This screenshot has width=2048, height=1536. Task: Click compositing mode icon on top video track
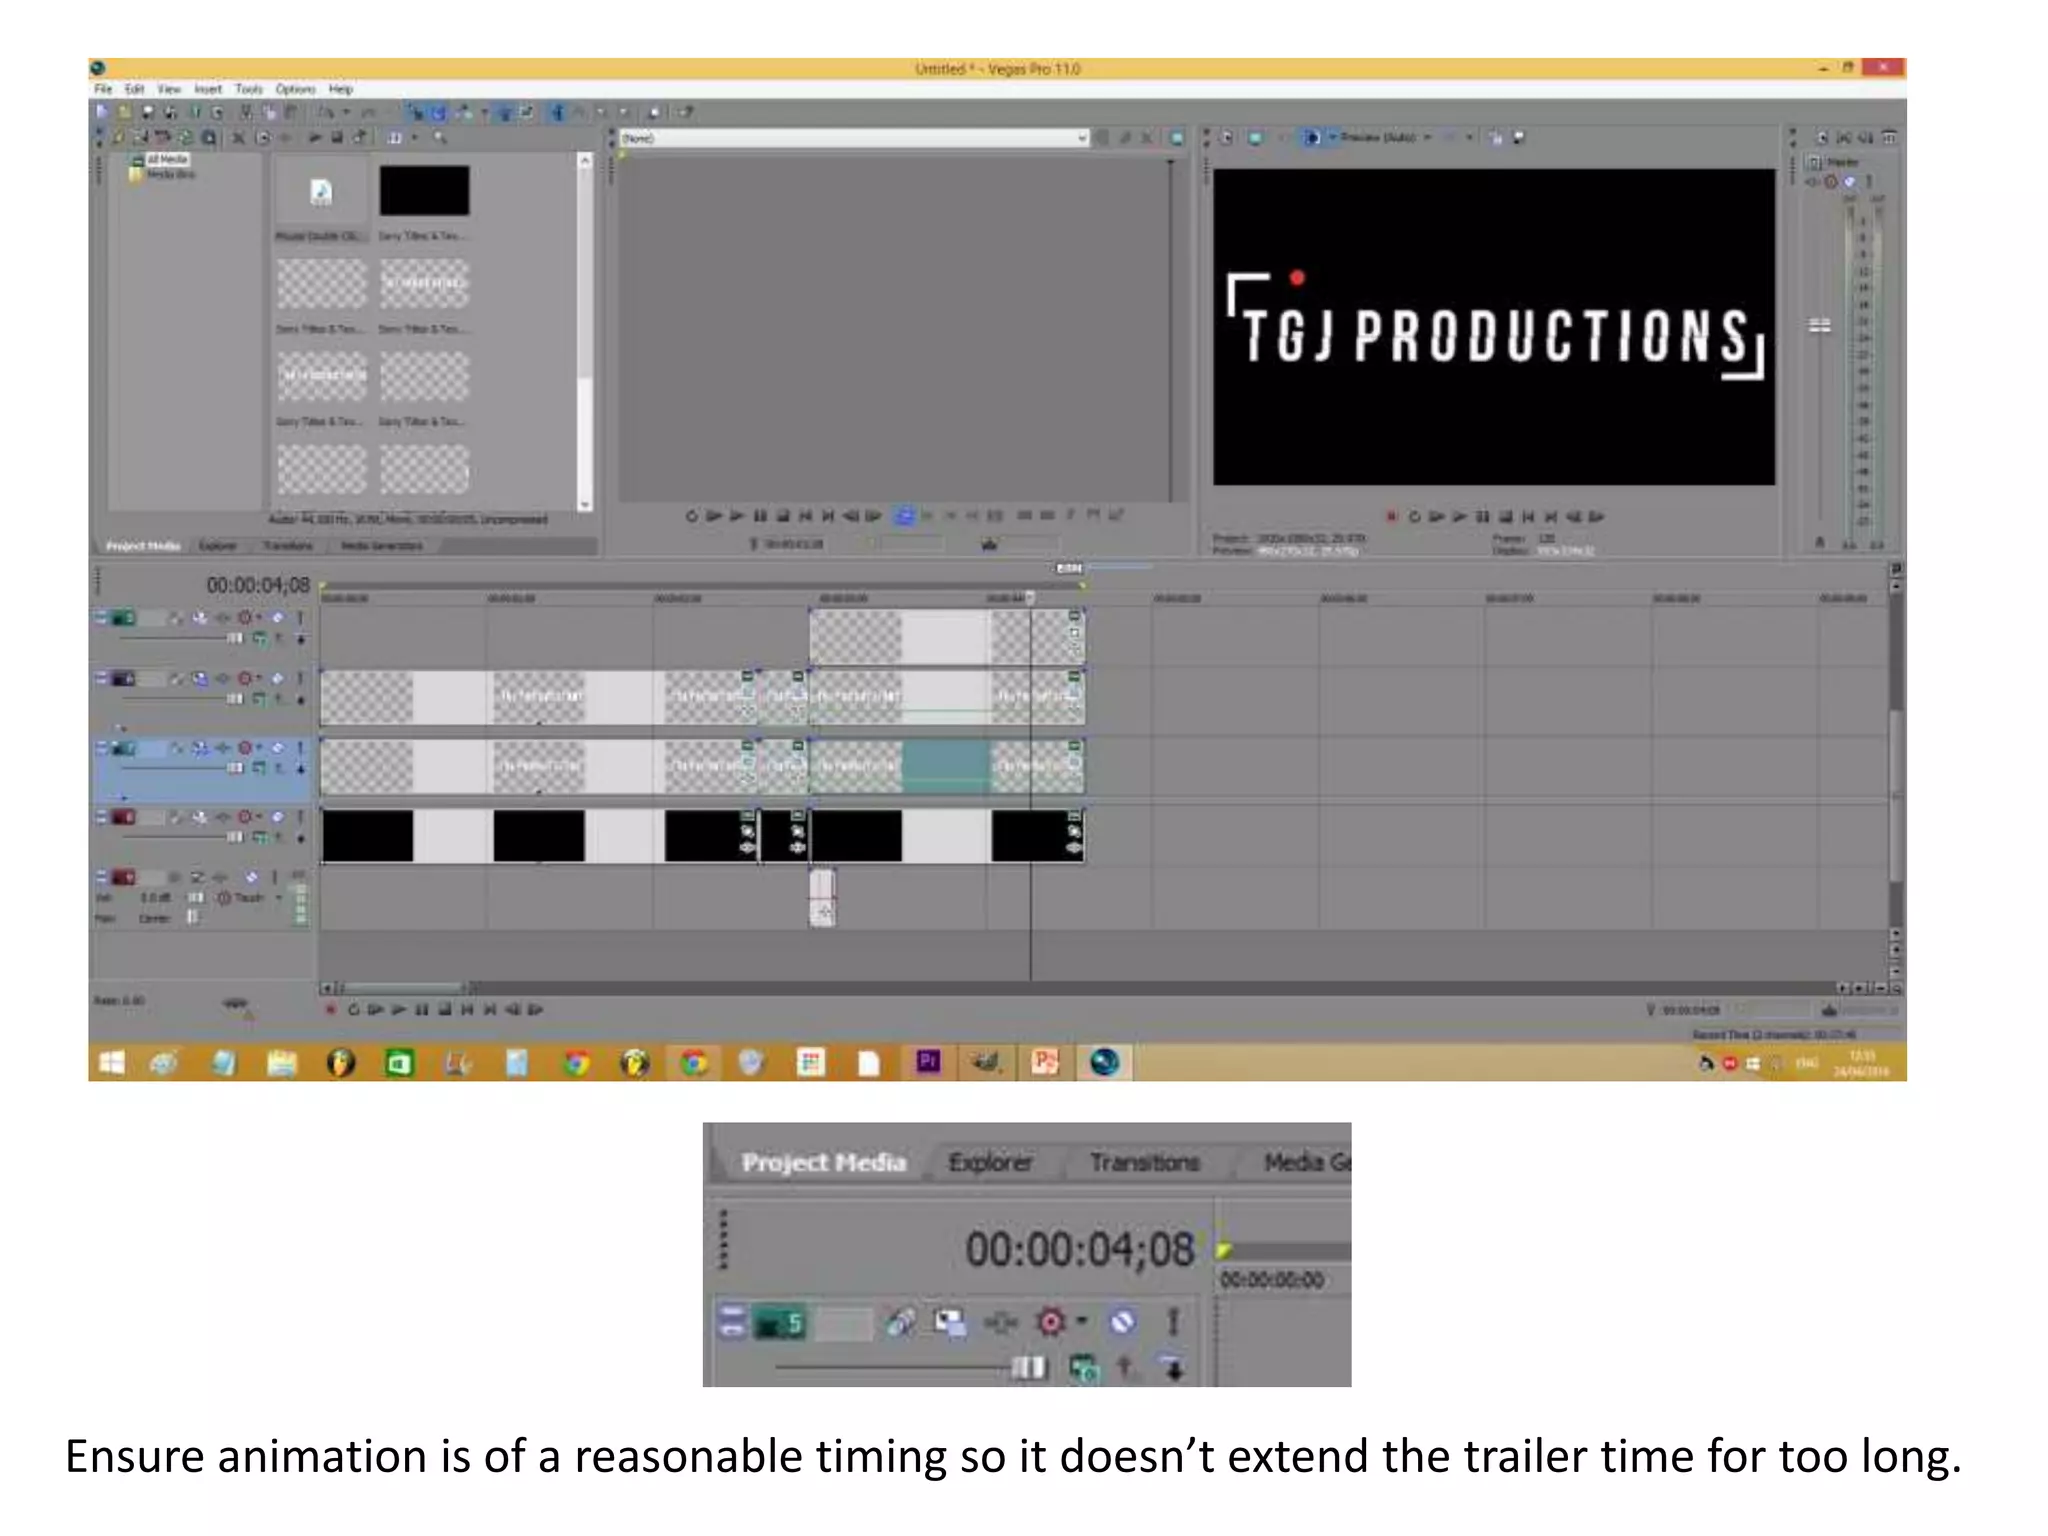pyautogui.click(x=260, y=638)
